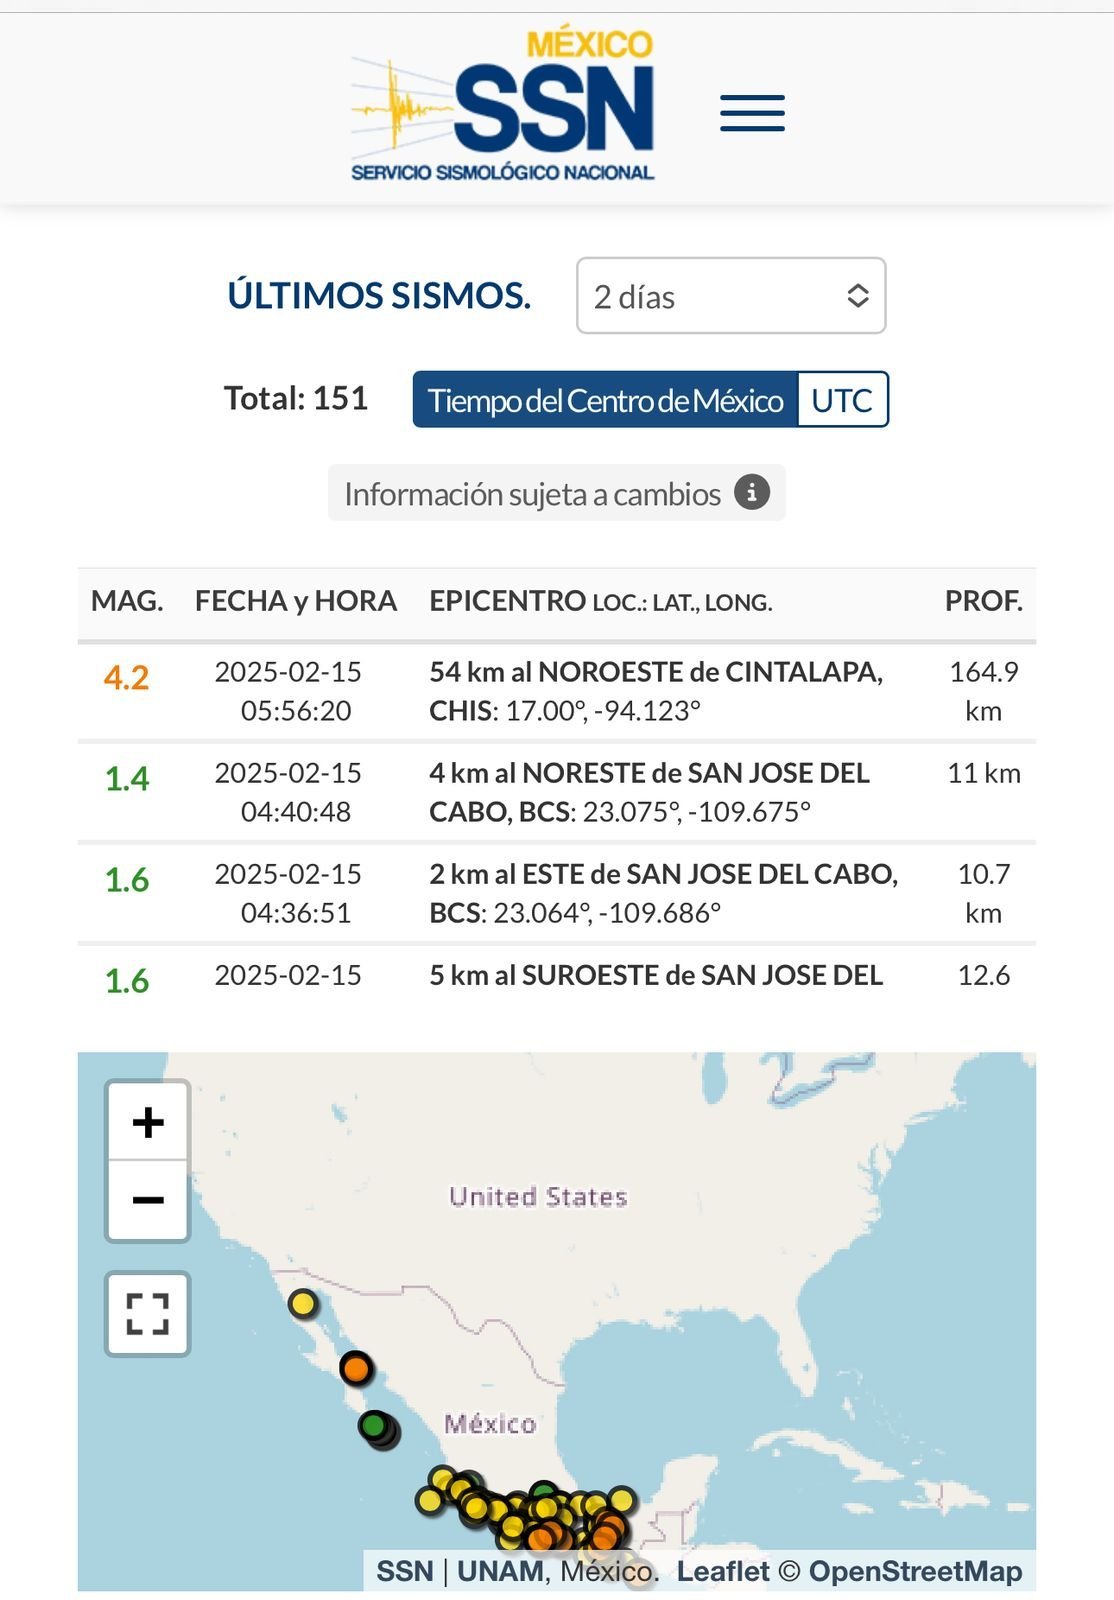
Task: Open the hamburger navigation menu
Action: (752, 113)
